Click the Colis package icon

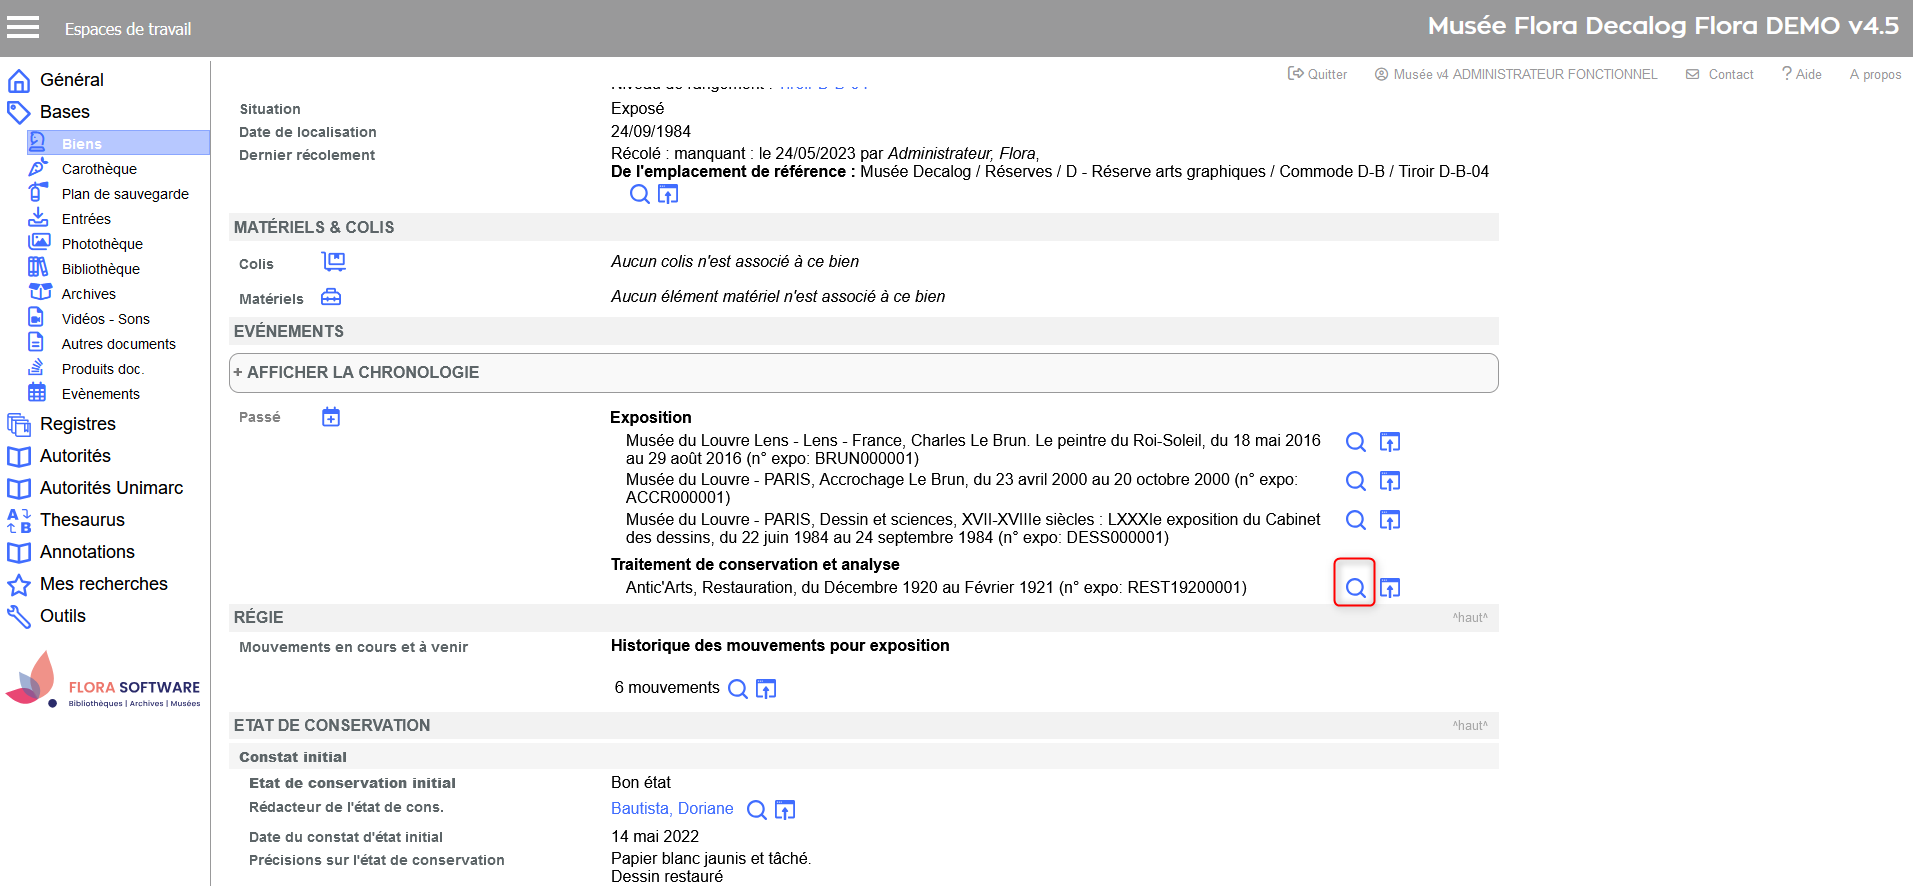pos(333,262)
